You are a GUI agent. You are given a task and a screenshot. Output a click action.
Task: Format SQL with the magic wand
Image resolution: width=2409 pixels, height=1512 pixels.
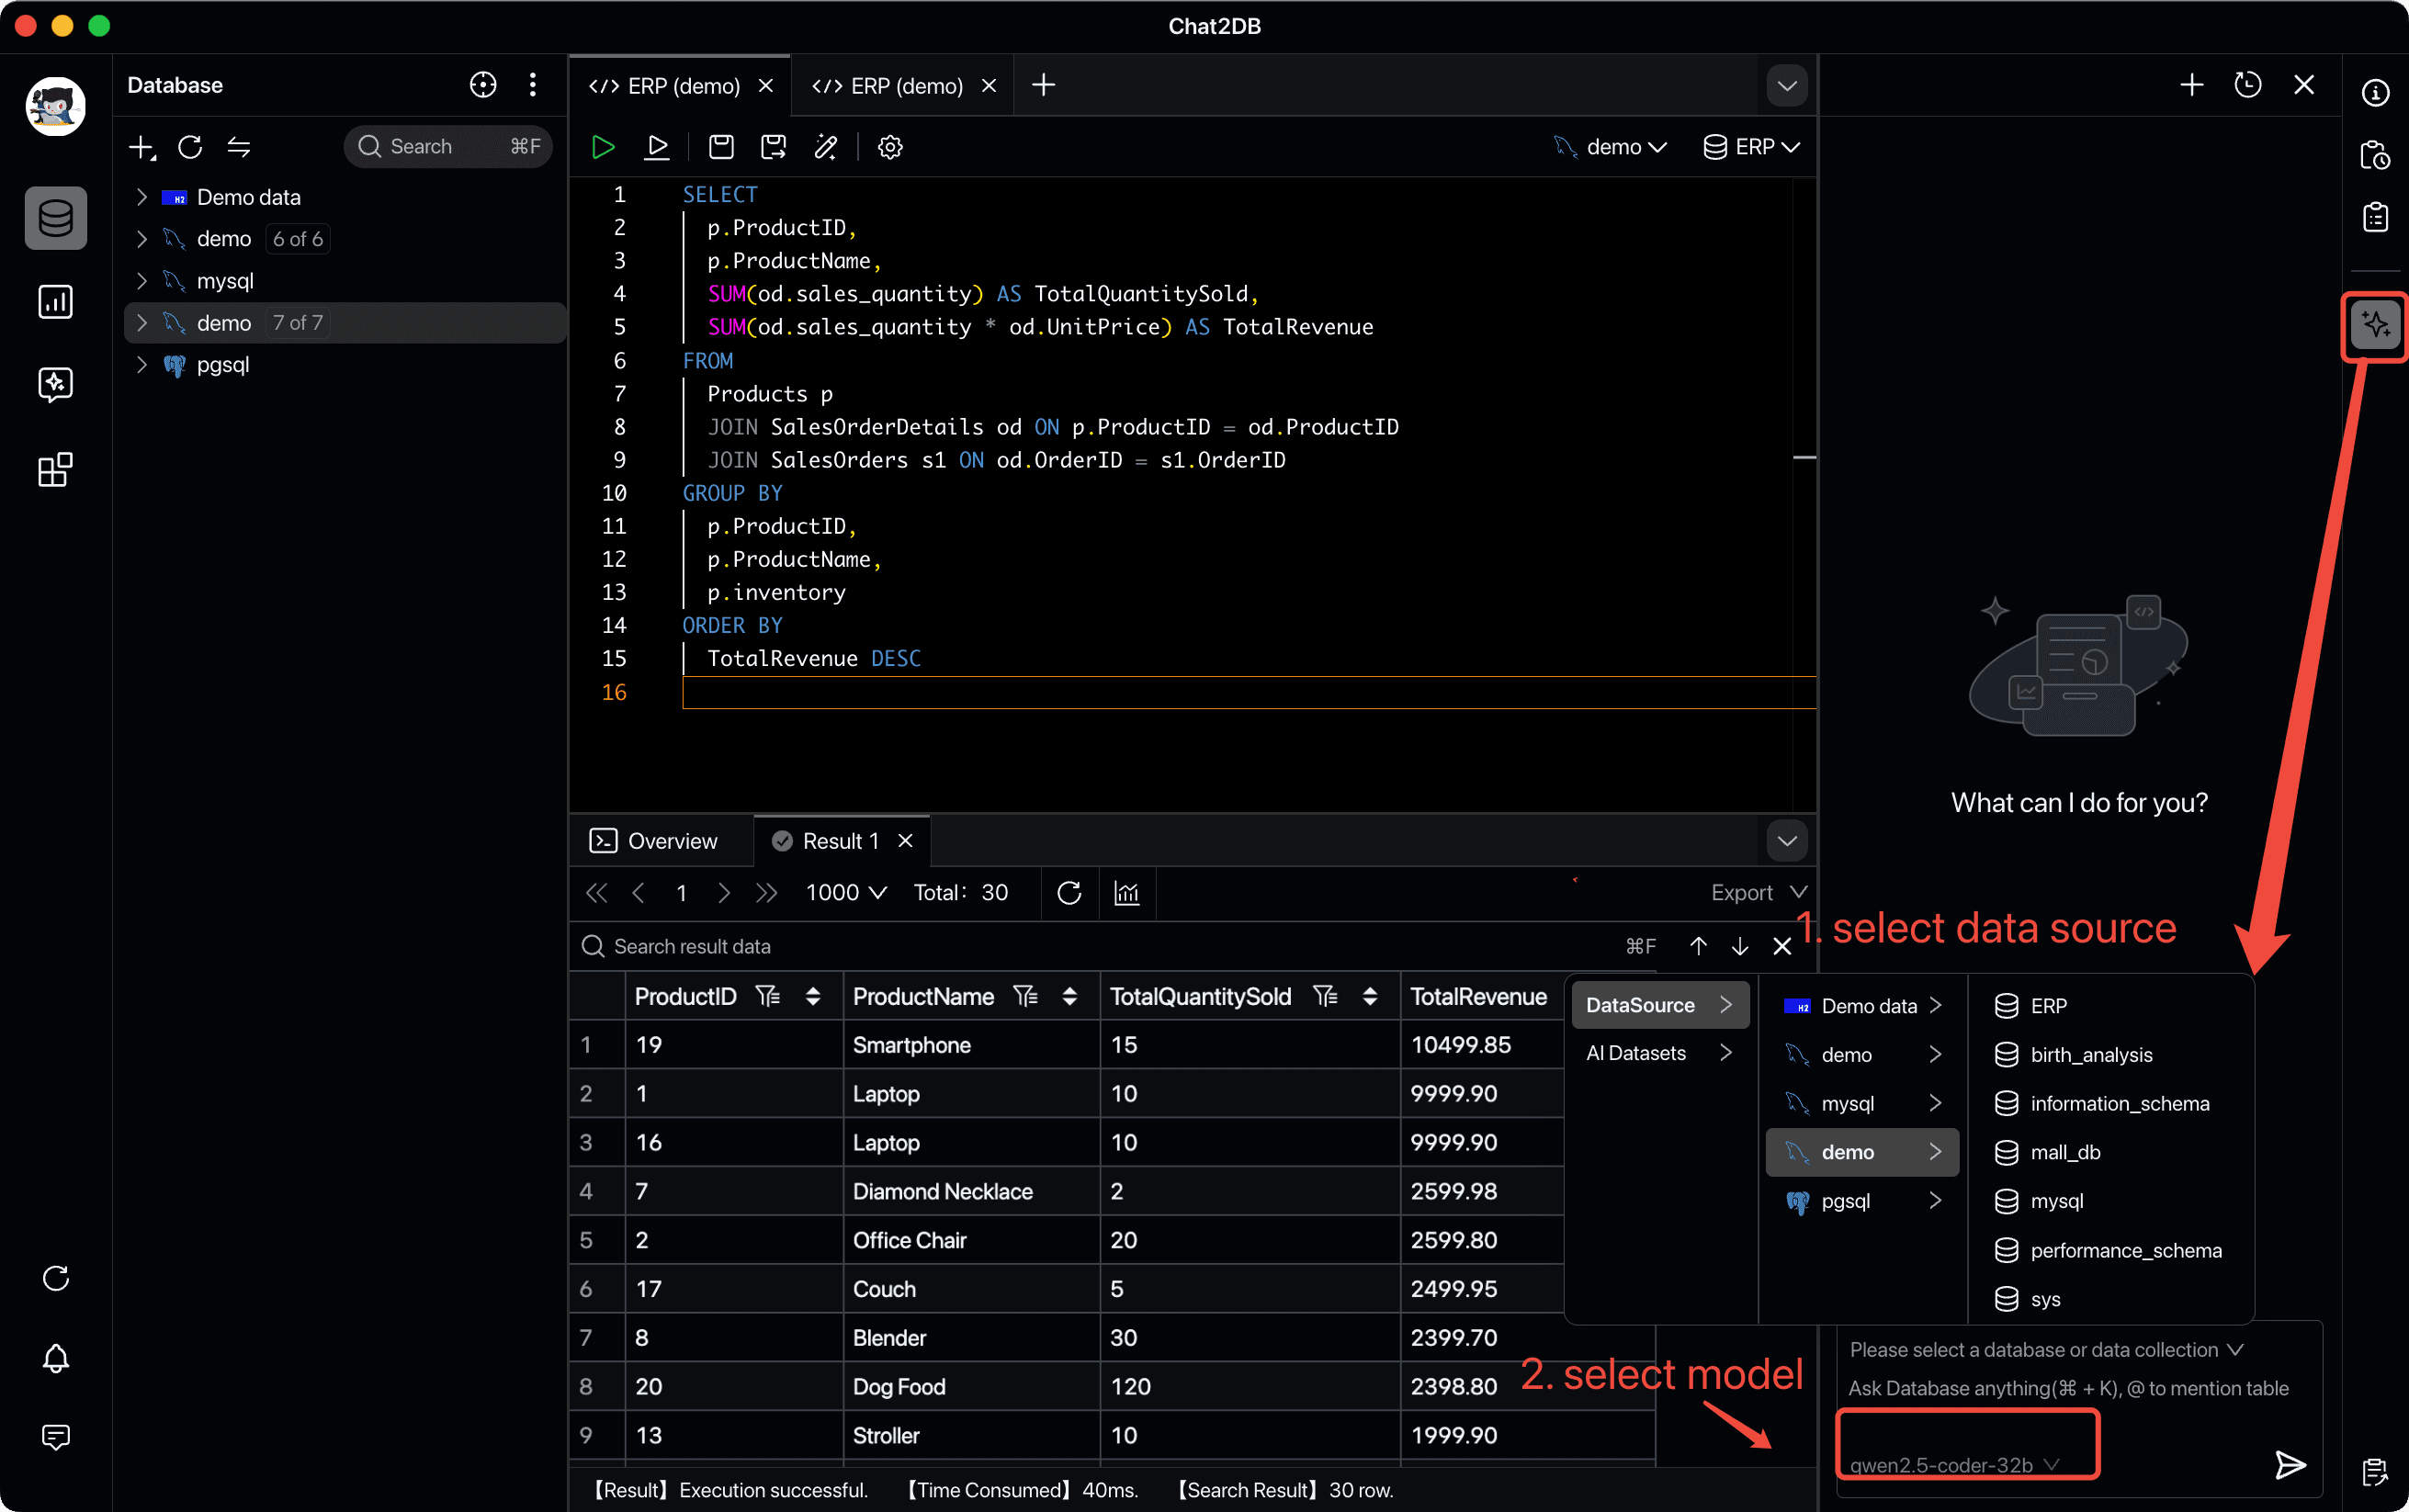[x=826, y=147]
